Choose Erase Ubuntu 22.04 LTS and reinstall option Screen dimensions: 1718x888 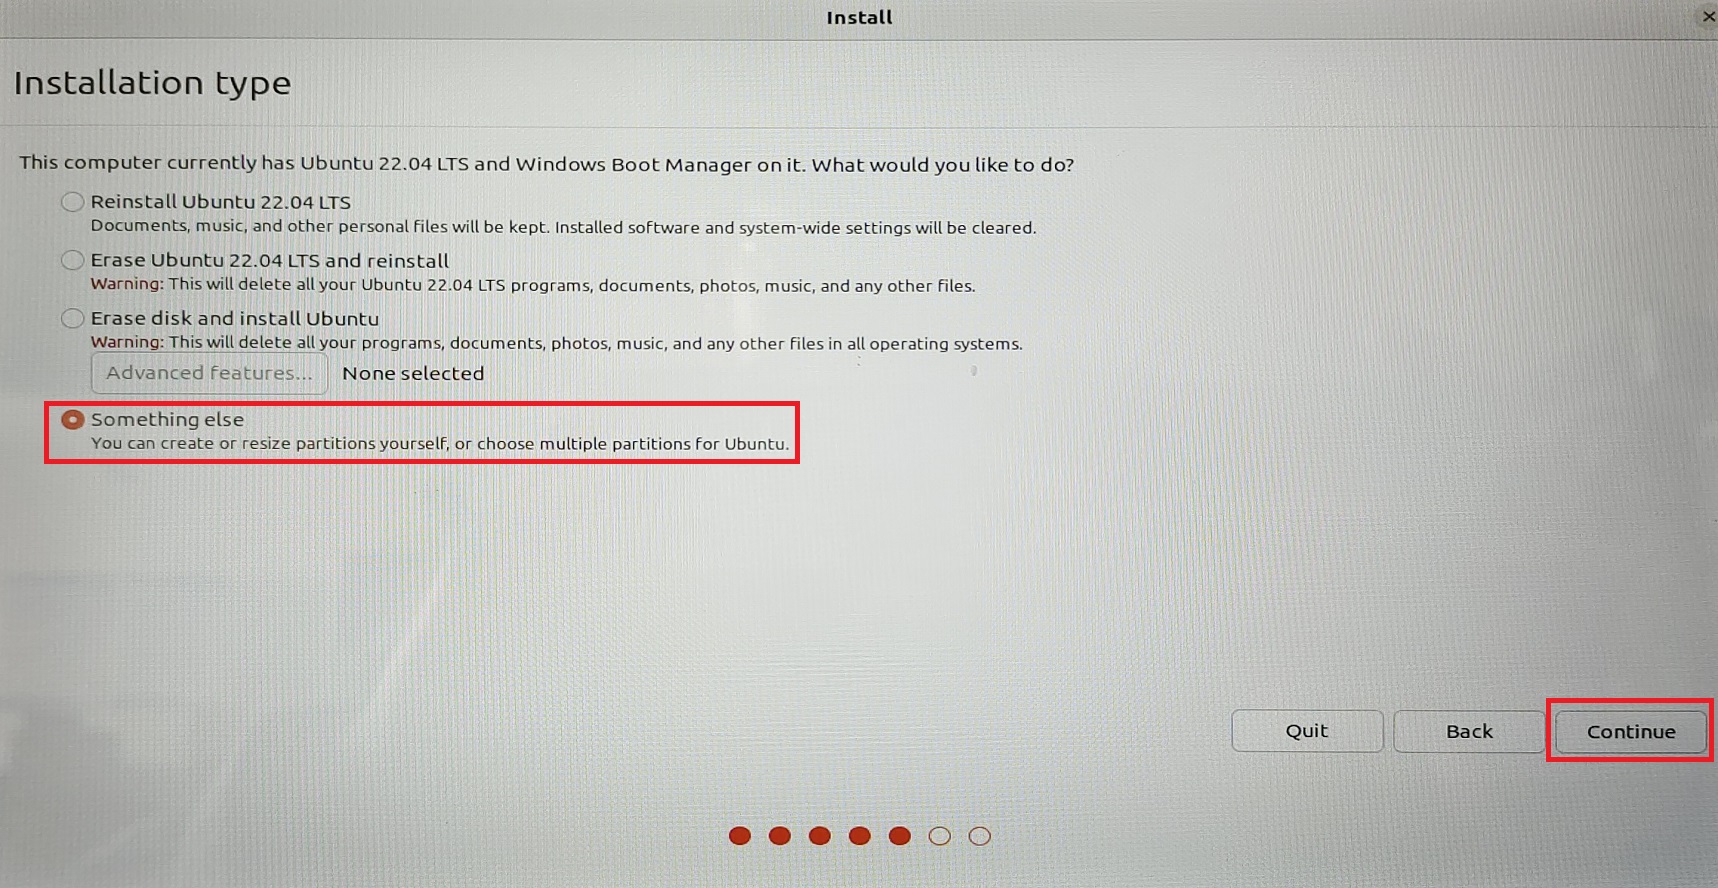pos(72,260)
